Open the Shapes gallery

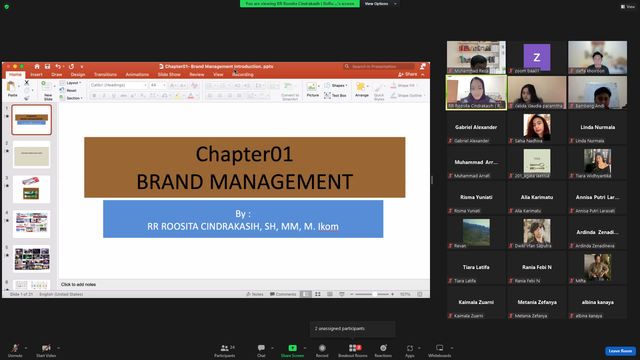[337, 85]
